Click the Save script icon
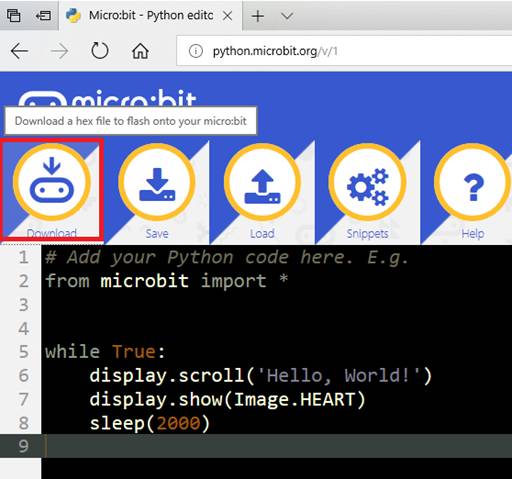The height and width of the screenshot is (479, 512). (x=157, y=182)
